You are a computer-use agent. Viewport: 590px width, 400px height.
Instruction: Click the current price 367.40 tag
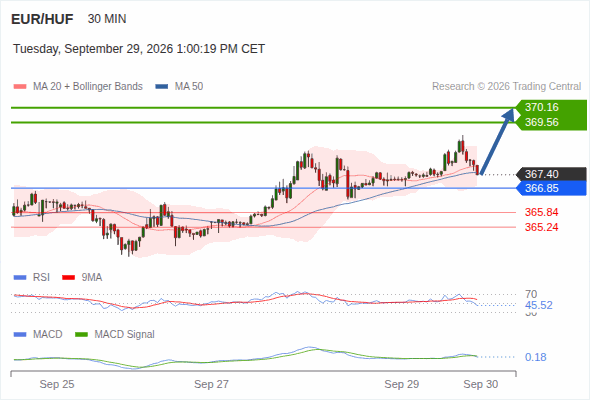pos(551,174)
